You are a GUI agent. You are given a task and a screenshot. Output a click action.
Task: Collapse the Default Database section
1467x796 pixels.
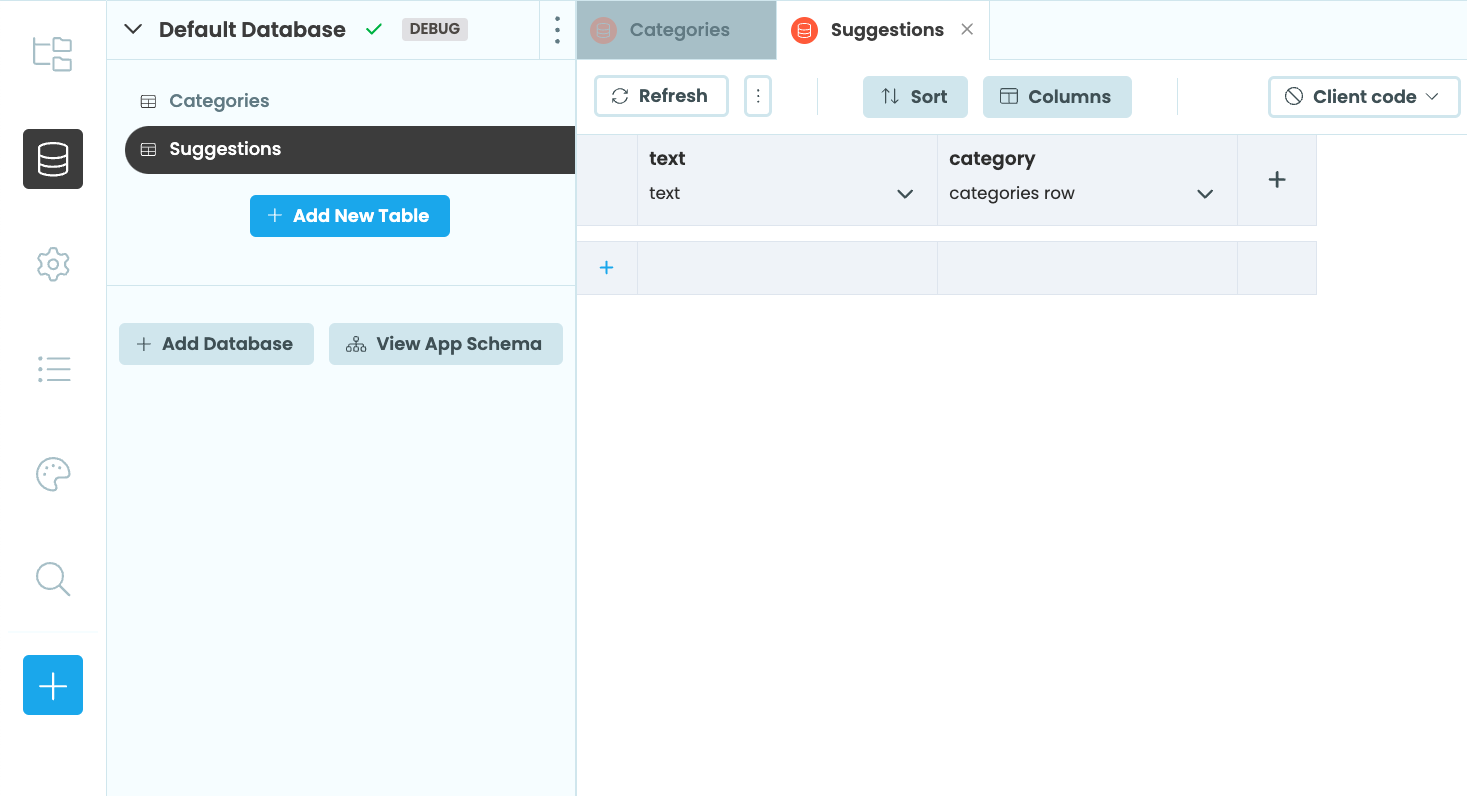(x=133, y=29)
